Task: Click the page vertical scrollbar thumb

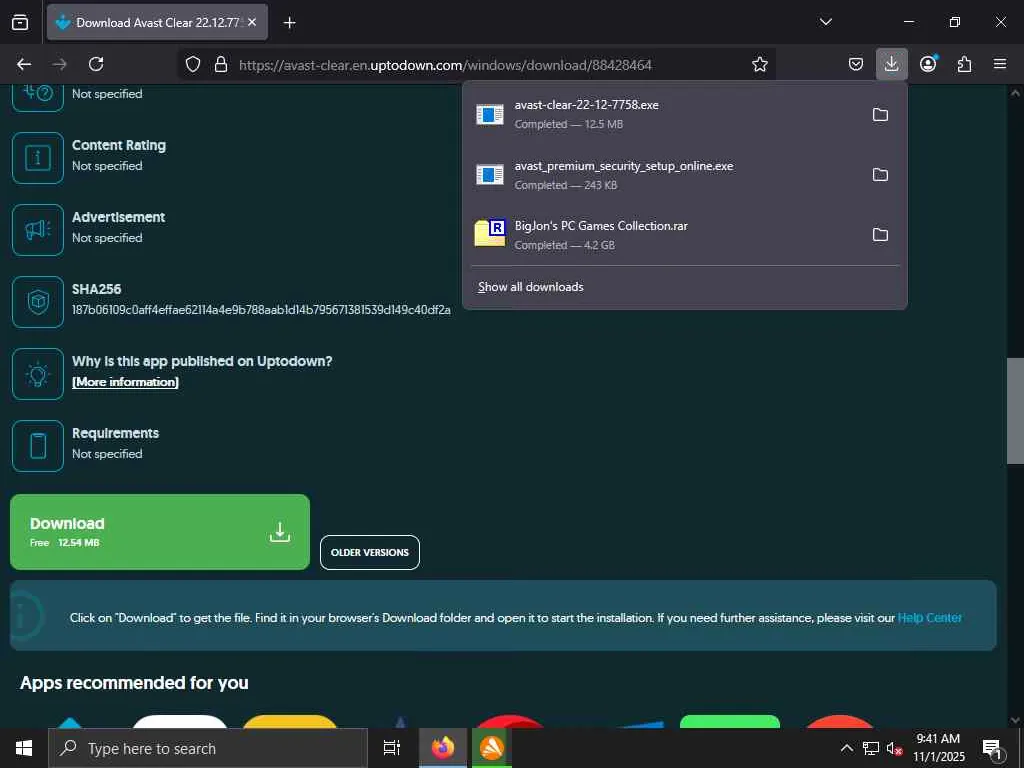Action: click(x=1015, y=411)
